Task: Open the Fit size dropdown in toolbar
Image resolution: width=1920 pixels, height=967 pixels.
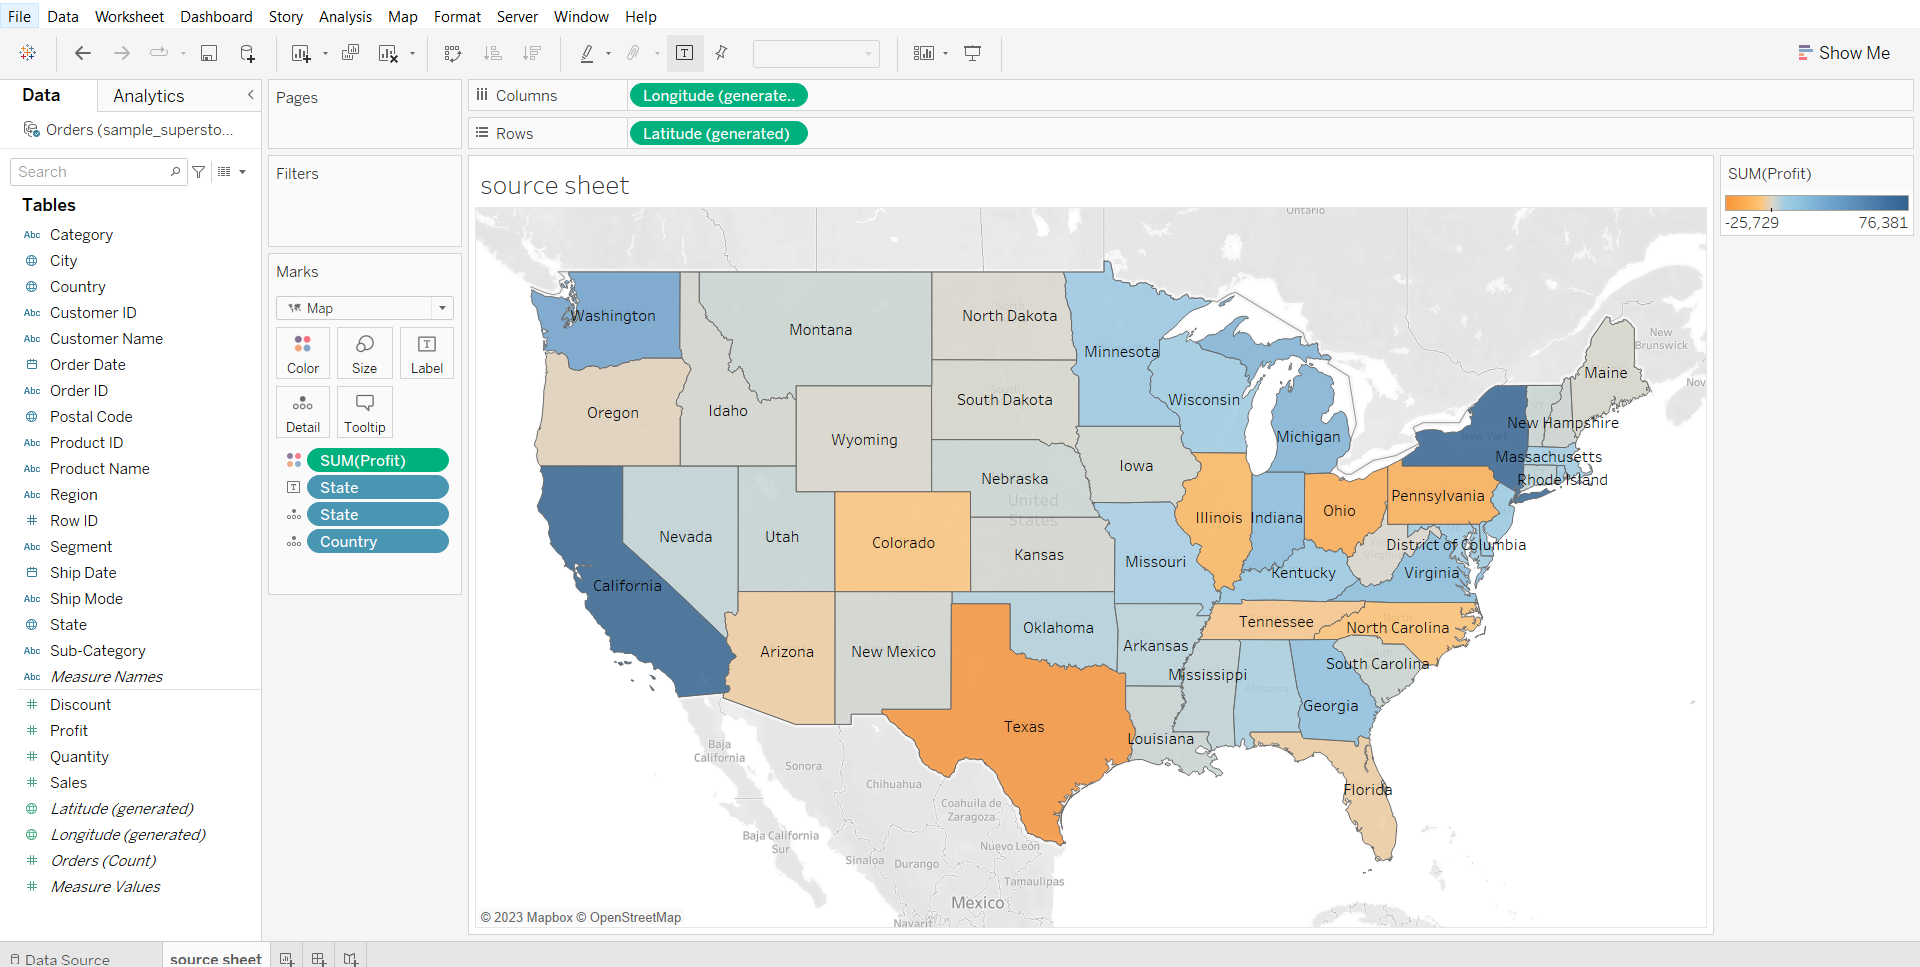Action: pyautogui.click(x=816, y=53)
